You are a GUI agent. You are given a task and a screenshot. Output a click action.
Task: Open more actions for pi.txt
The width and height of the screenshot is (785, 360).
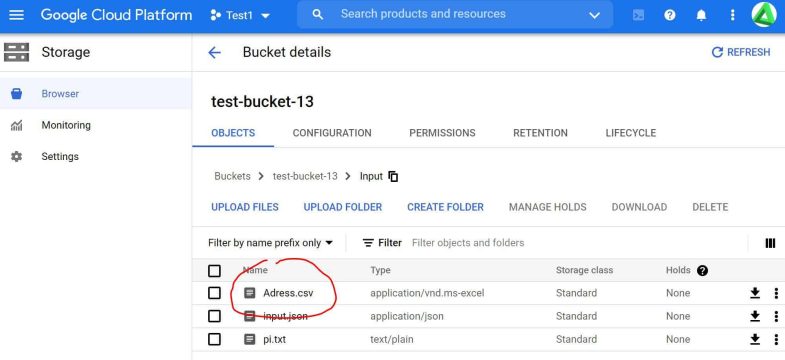coord(776,339)
